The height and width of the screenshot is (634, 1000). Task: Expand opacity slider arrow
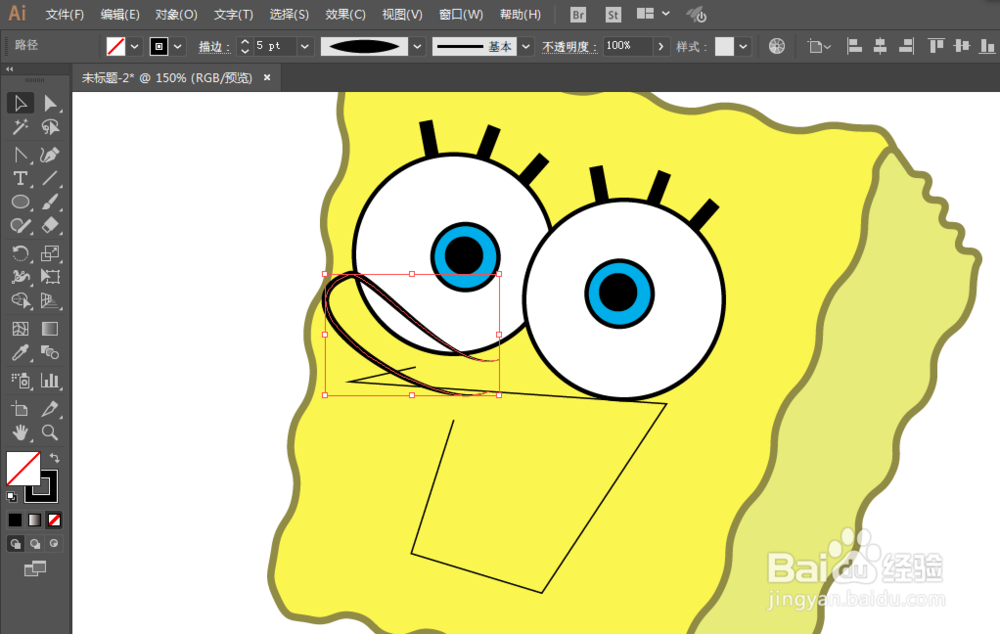(661, 47)
